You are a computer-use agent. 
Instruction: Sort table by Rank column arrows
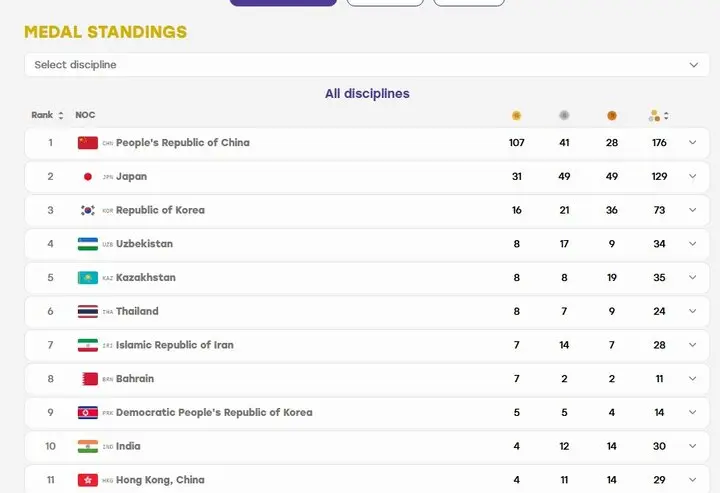click(x=61, y=116)
